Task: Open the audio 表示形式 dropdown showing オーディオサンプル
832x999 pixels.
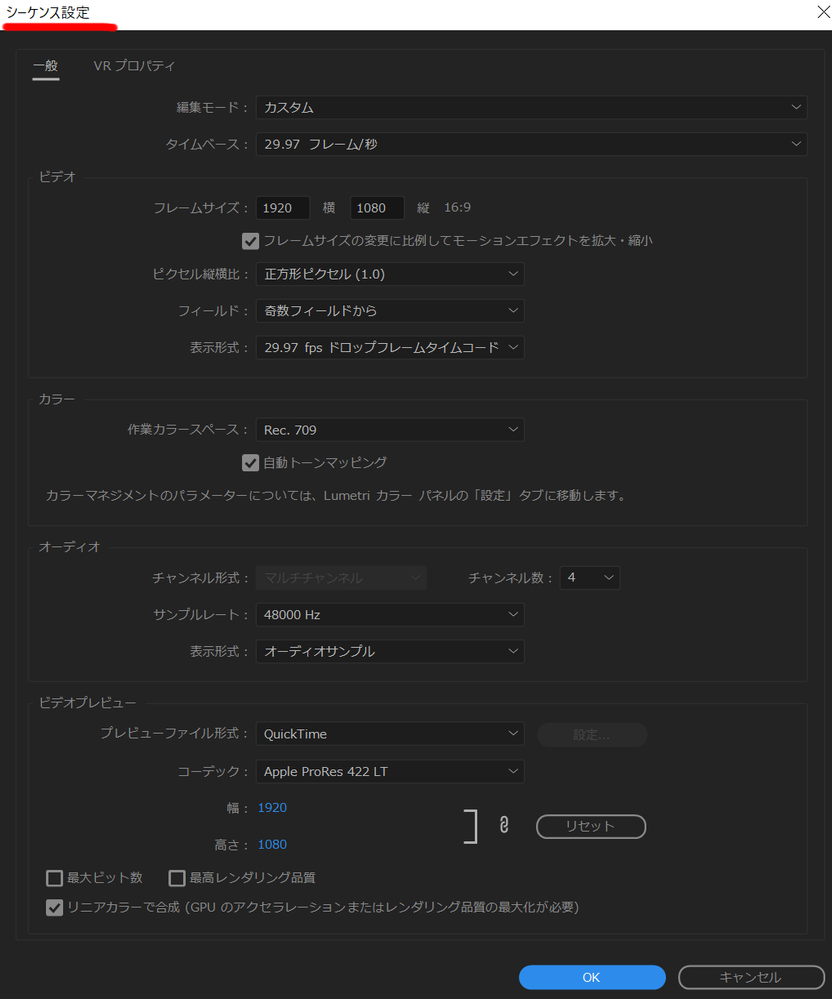Action: click(x=390, y=652)
